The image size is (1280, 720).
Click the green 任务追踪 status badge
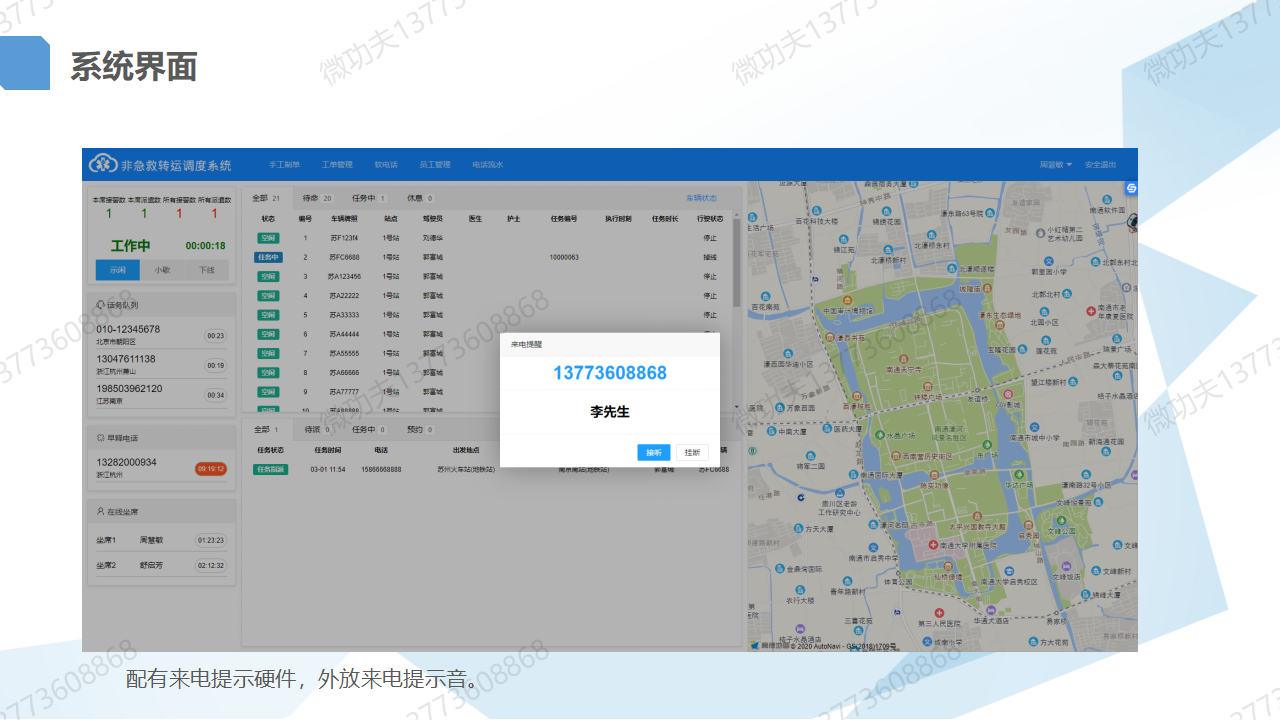click(x=268, y=470)
